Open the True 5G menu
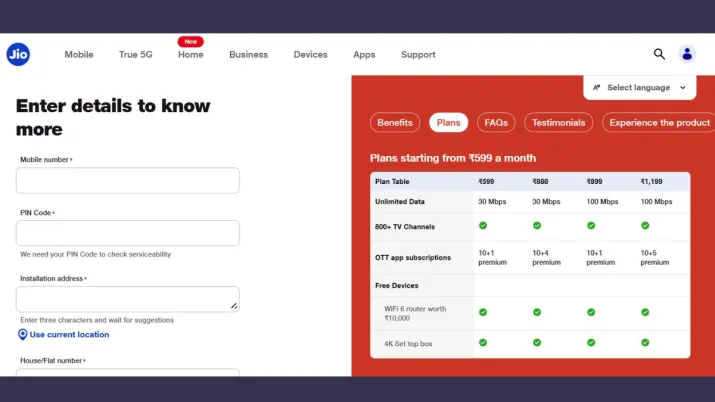 135,55
